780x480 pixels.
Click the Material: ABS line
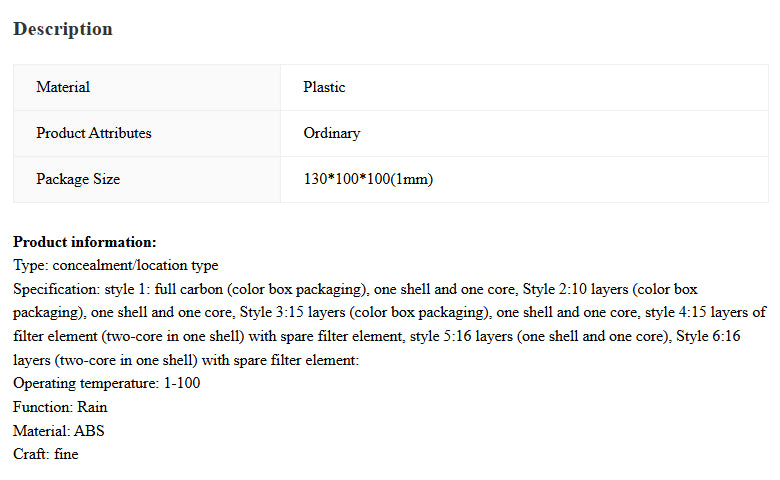point(58,431)
